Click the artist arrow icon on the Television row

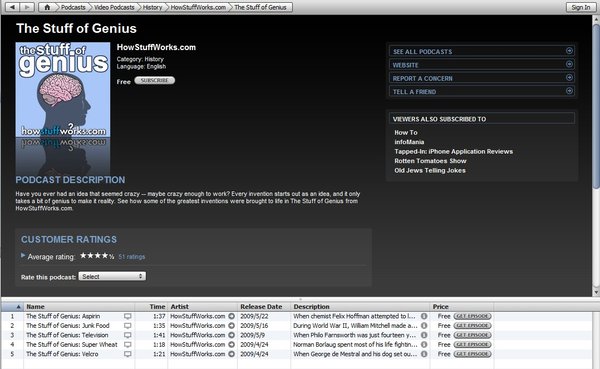click(x=232, y=335)
